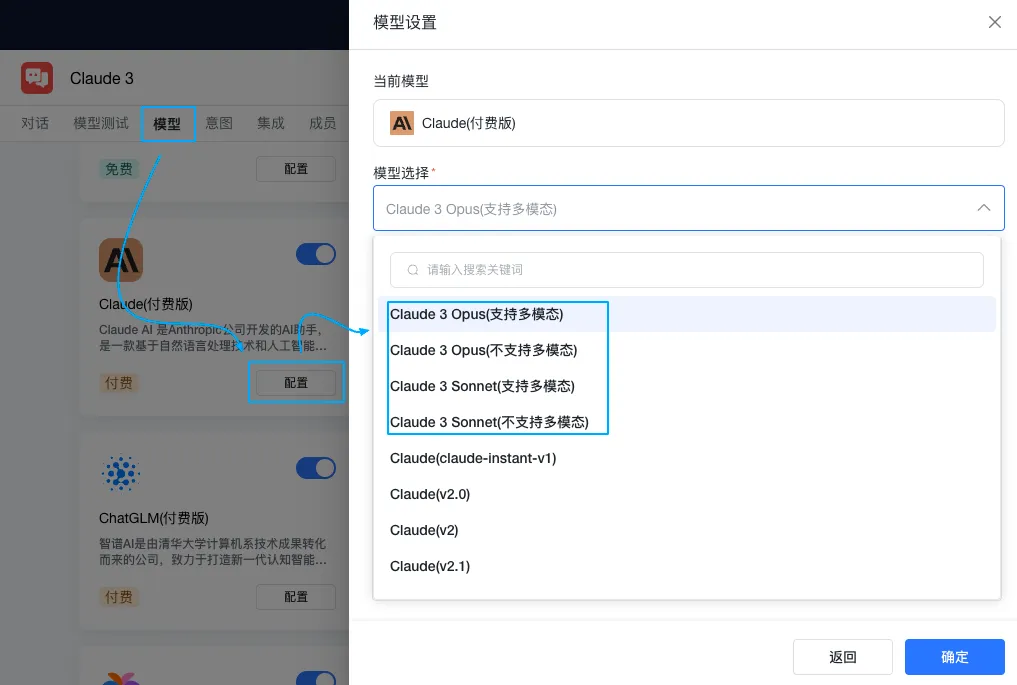Screen dimensions: 1017x685
Task: Click the 当前模型 Claude(付费版) field
Action: [689, 123]
